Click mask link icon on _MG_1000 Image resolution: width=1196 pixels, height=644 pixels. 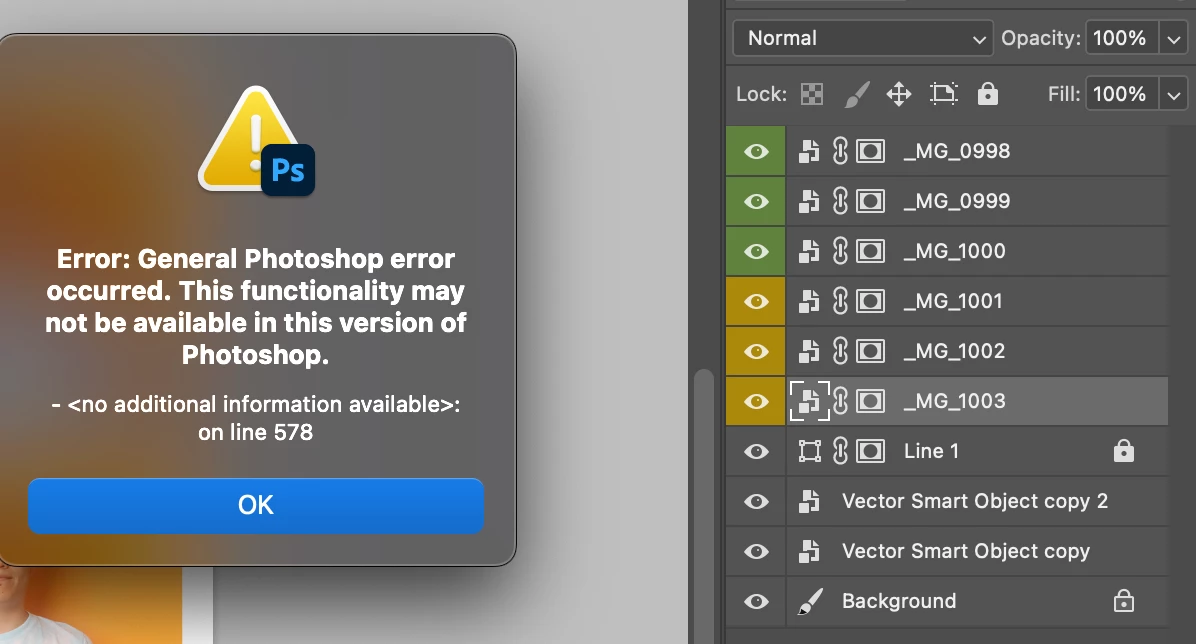[x=840, y=251]
